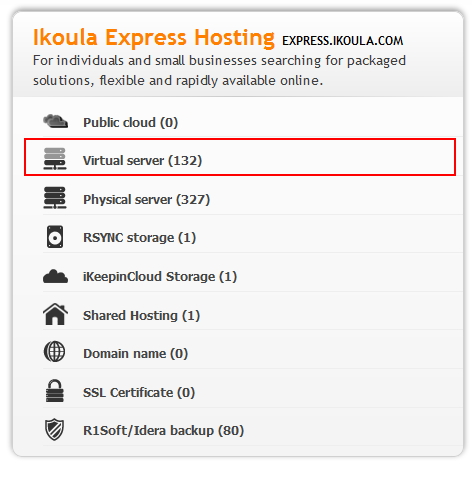Open SSL Certificate (0) entry
472x477 pixels.
(139, 393)
